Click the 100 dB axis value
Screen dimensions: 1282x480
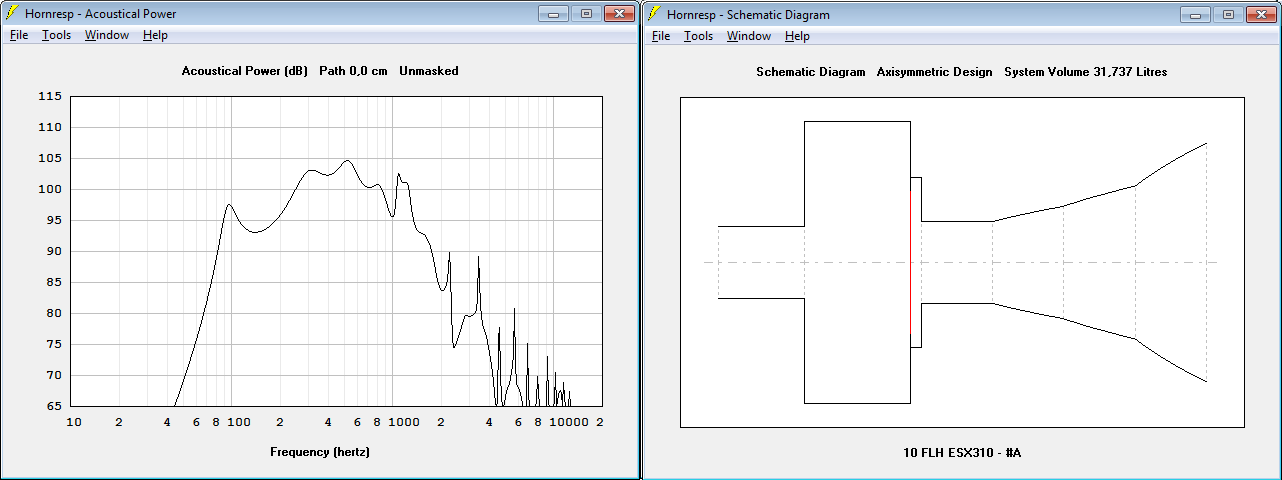(x=51, y=189)
